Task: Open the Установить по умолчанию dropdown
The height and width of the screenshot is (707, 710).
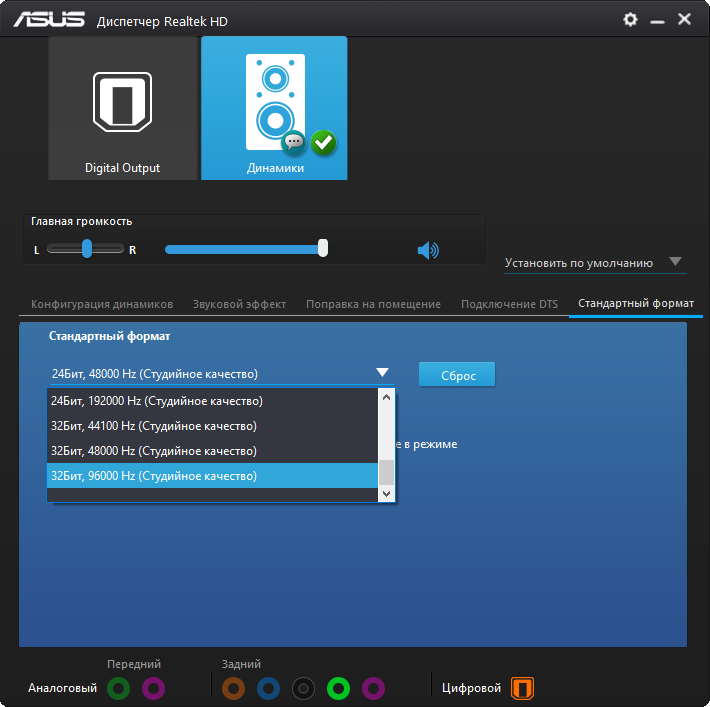Action: click(x=595, y=263)
